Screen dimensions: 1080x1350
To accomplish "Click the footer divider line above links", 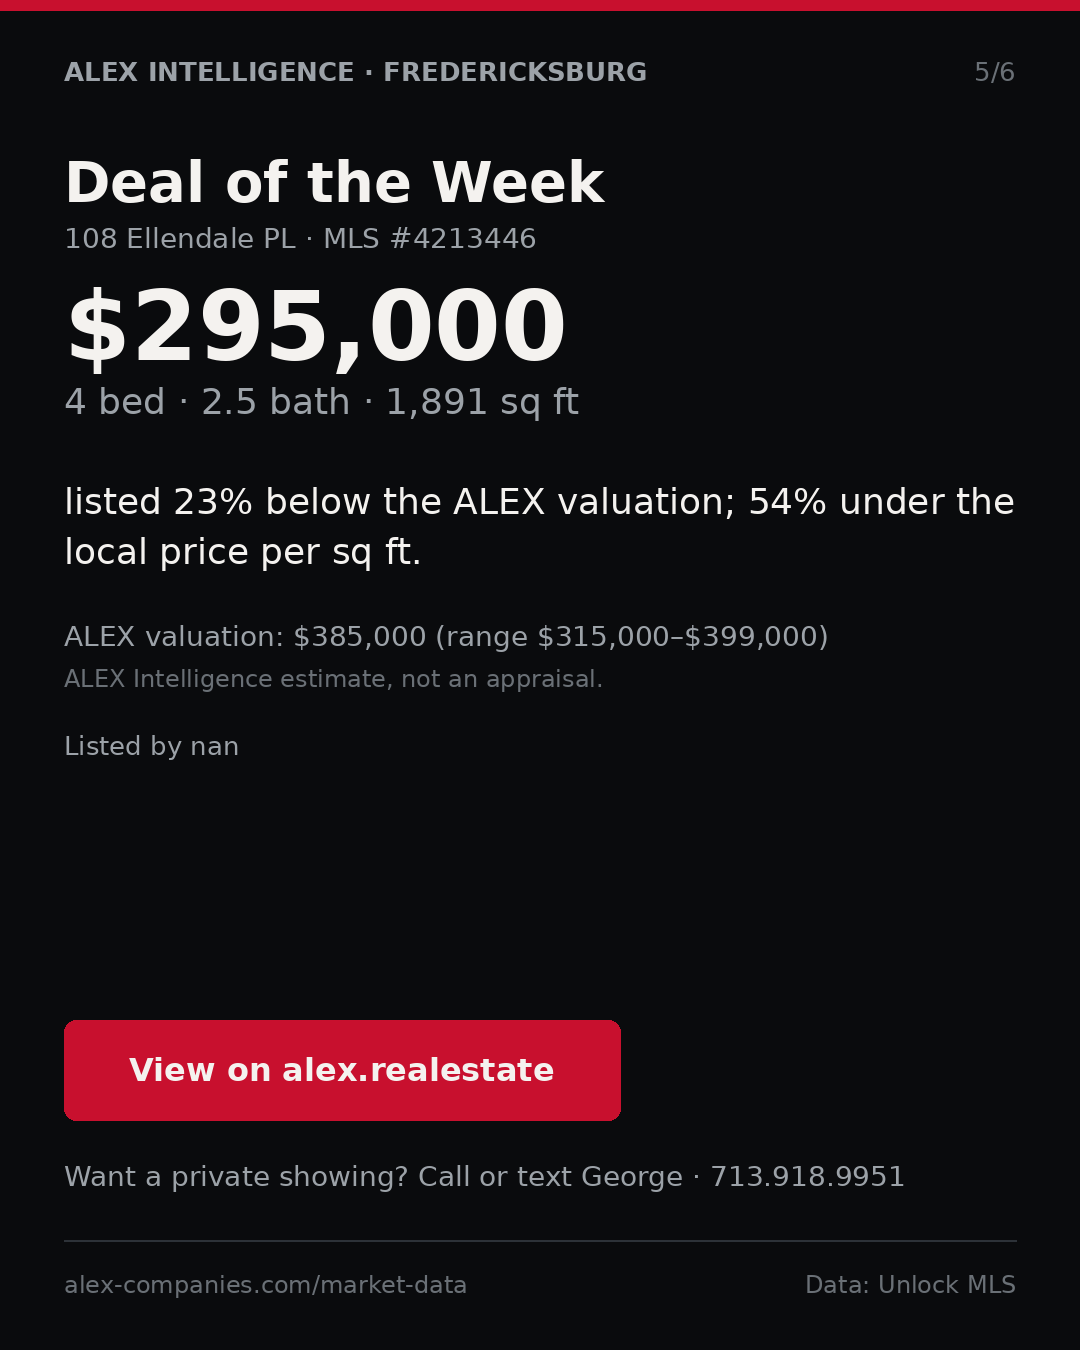I will (x=540, y=1241).
